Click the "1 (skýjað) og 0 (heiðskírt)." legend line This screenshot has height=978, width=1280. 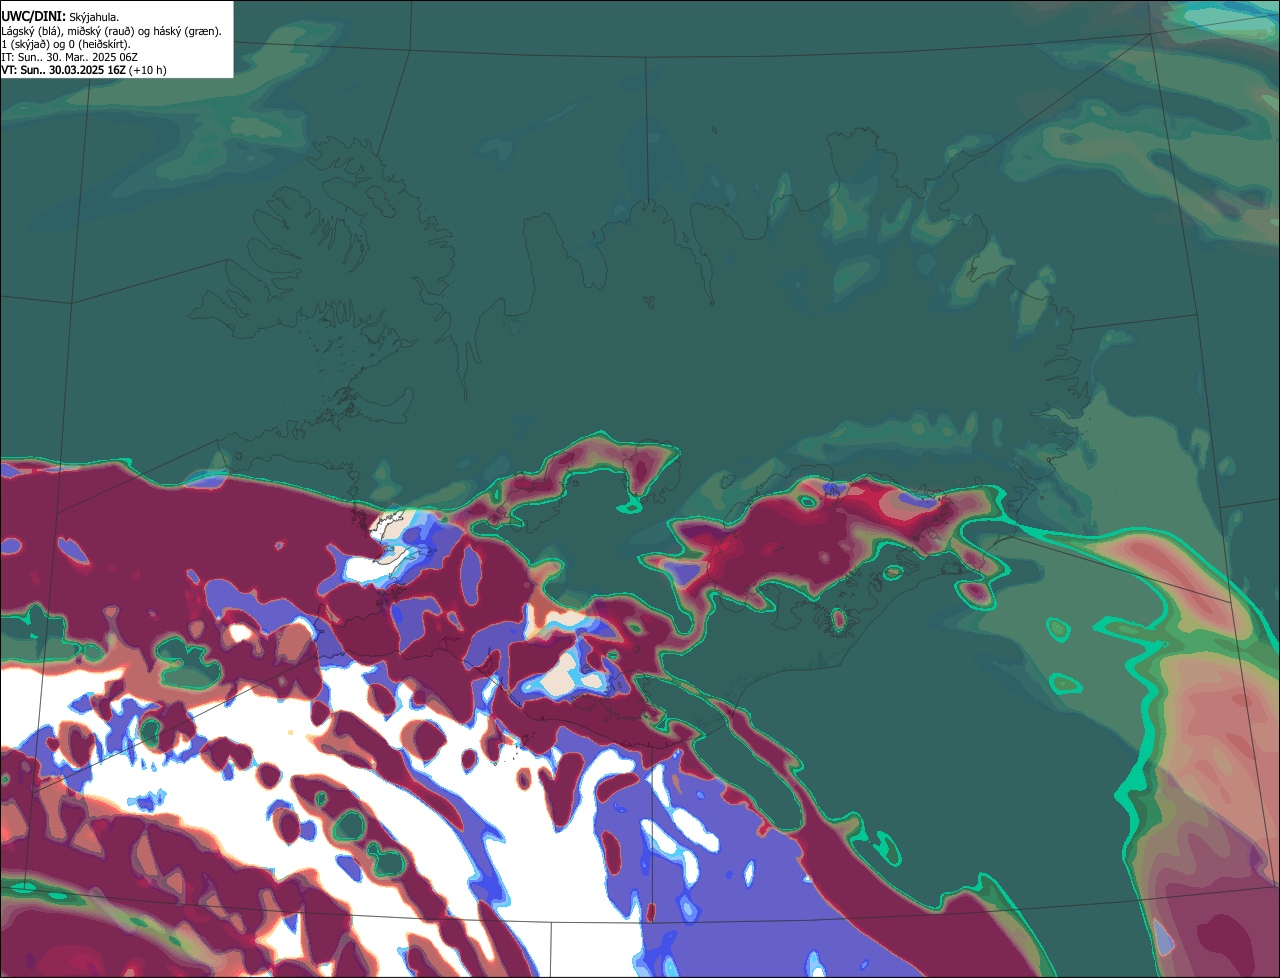coord(65,44)
